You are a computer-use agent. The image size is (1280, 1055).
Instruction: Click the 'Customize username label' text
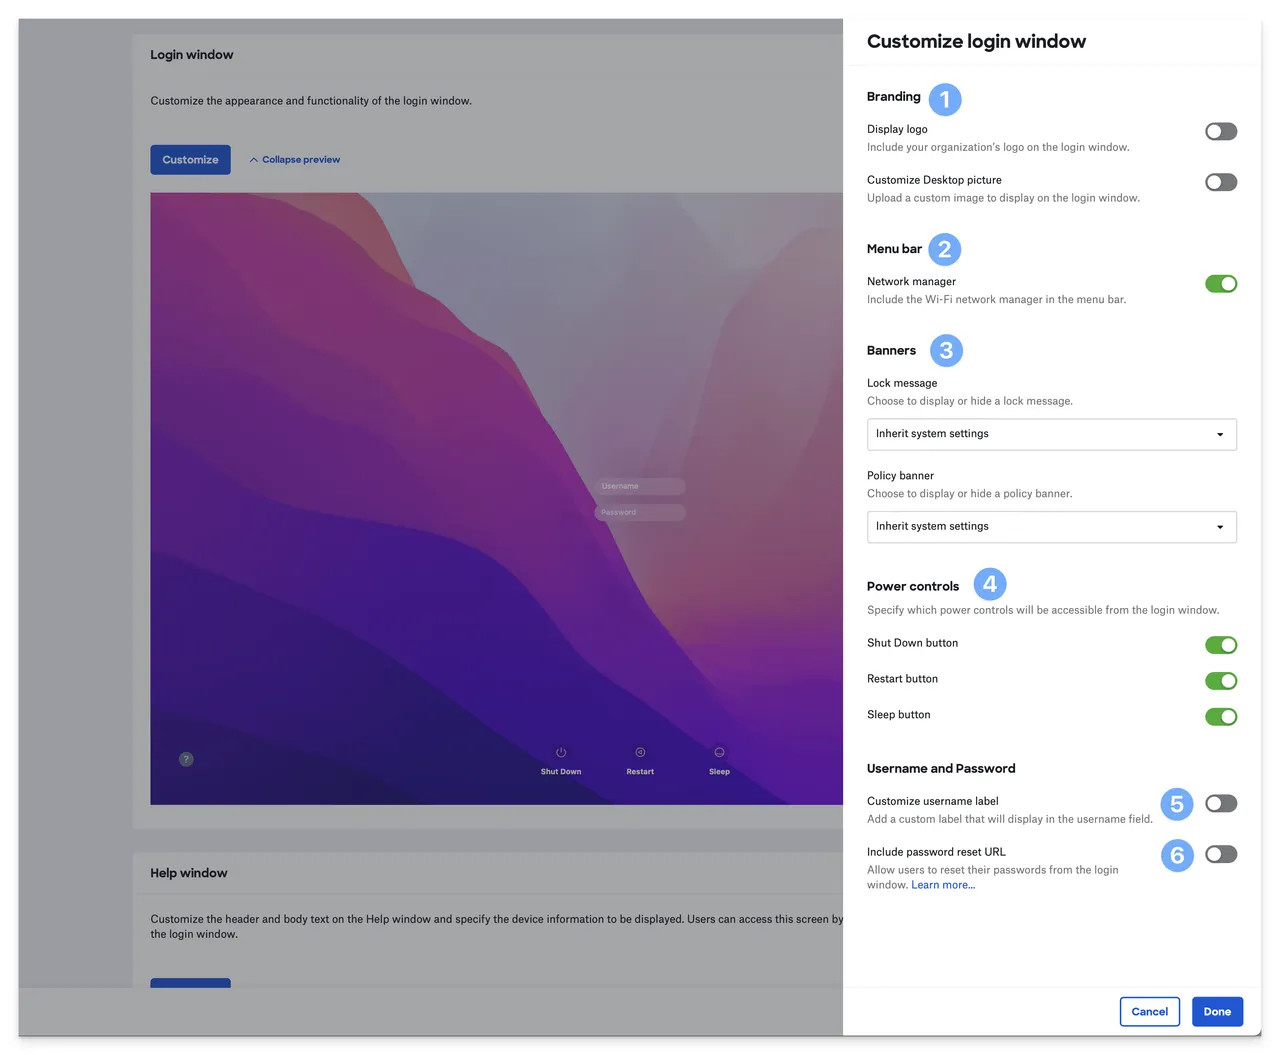point(932,801)
